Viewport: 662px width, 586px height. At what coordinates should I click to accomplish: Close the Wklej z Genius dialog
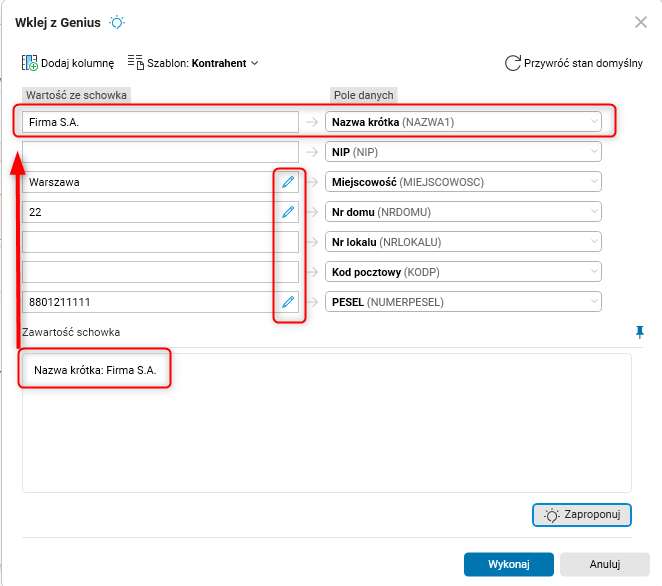(641, 22)
